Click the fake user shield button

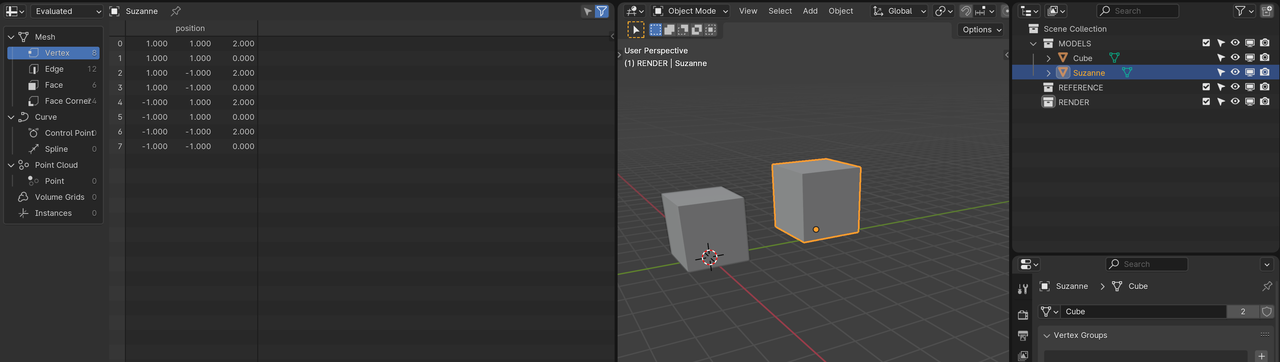click(x=1267, y=312)
